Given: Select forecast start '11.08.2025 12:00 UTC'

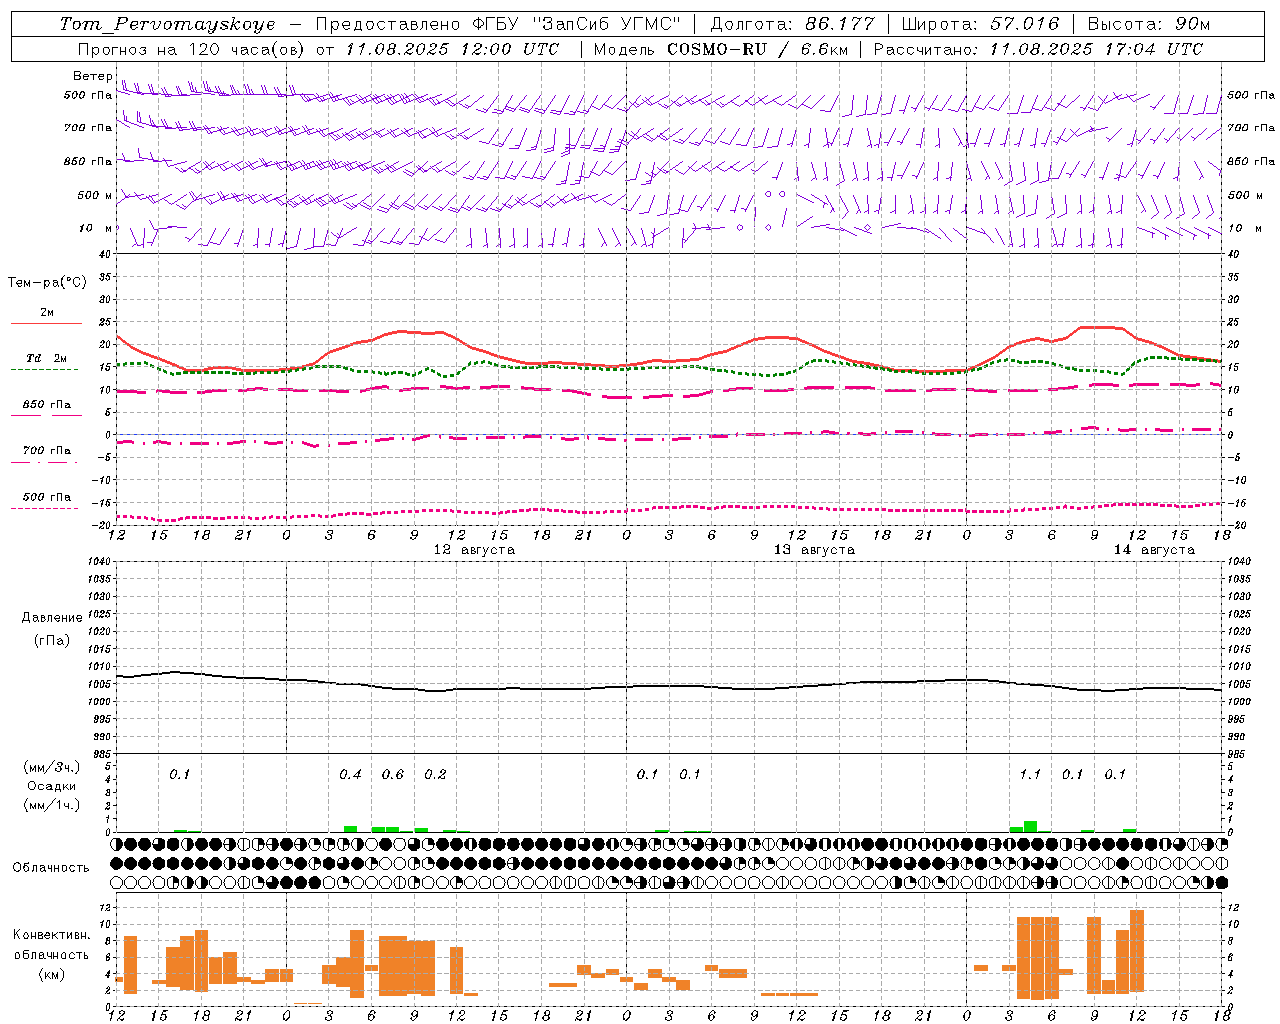Looking at the screenshot, I should click(x=453, y=49).
